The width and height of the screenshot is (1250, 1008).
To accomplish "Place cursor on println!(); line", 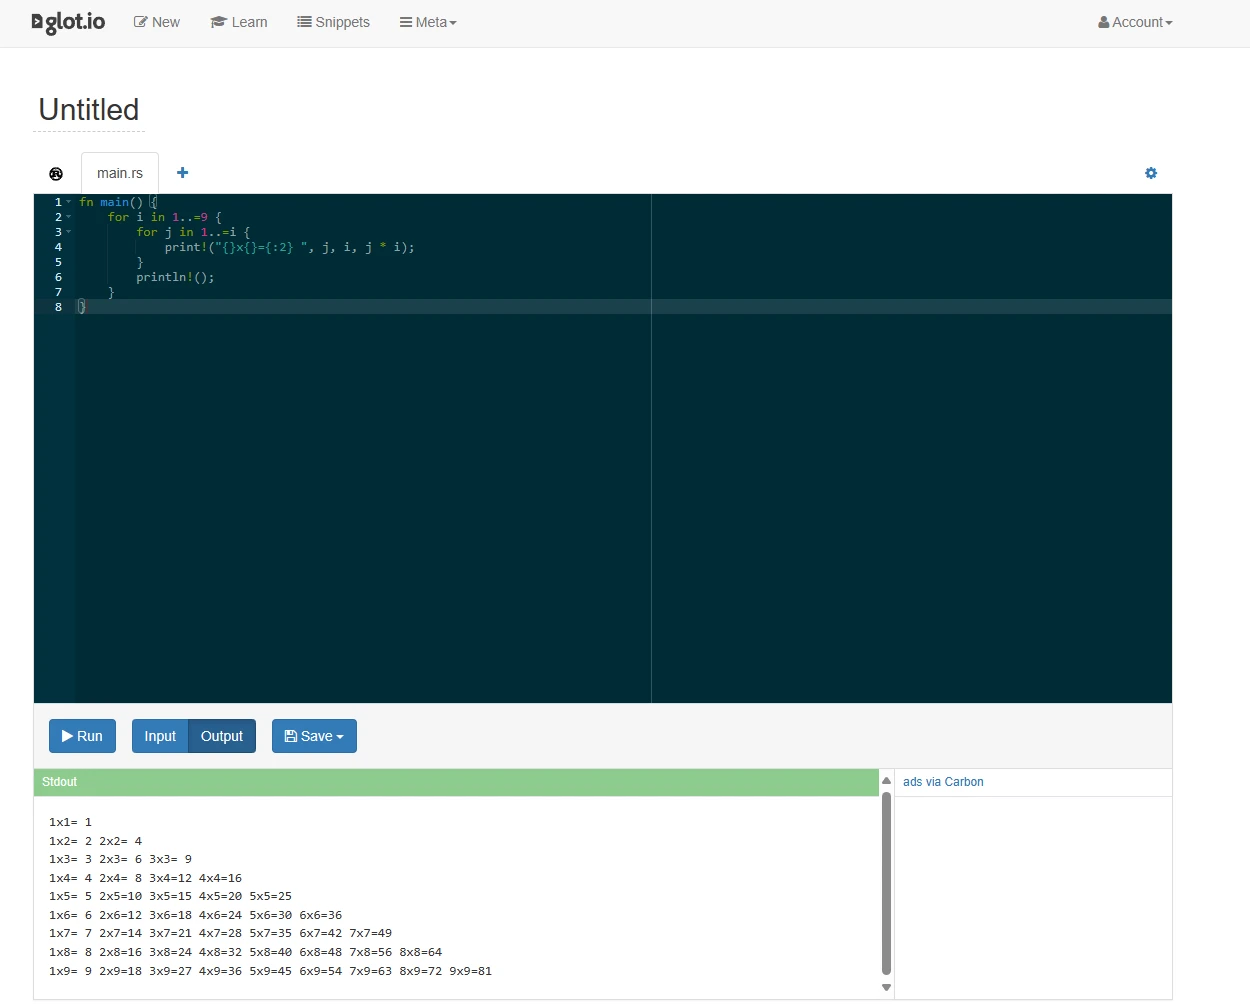I will 175,277.
